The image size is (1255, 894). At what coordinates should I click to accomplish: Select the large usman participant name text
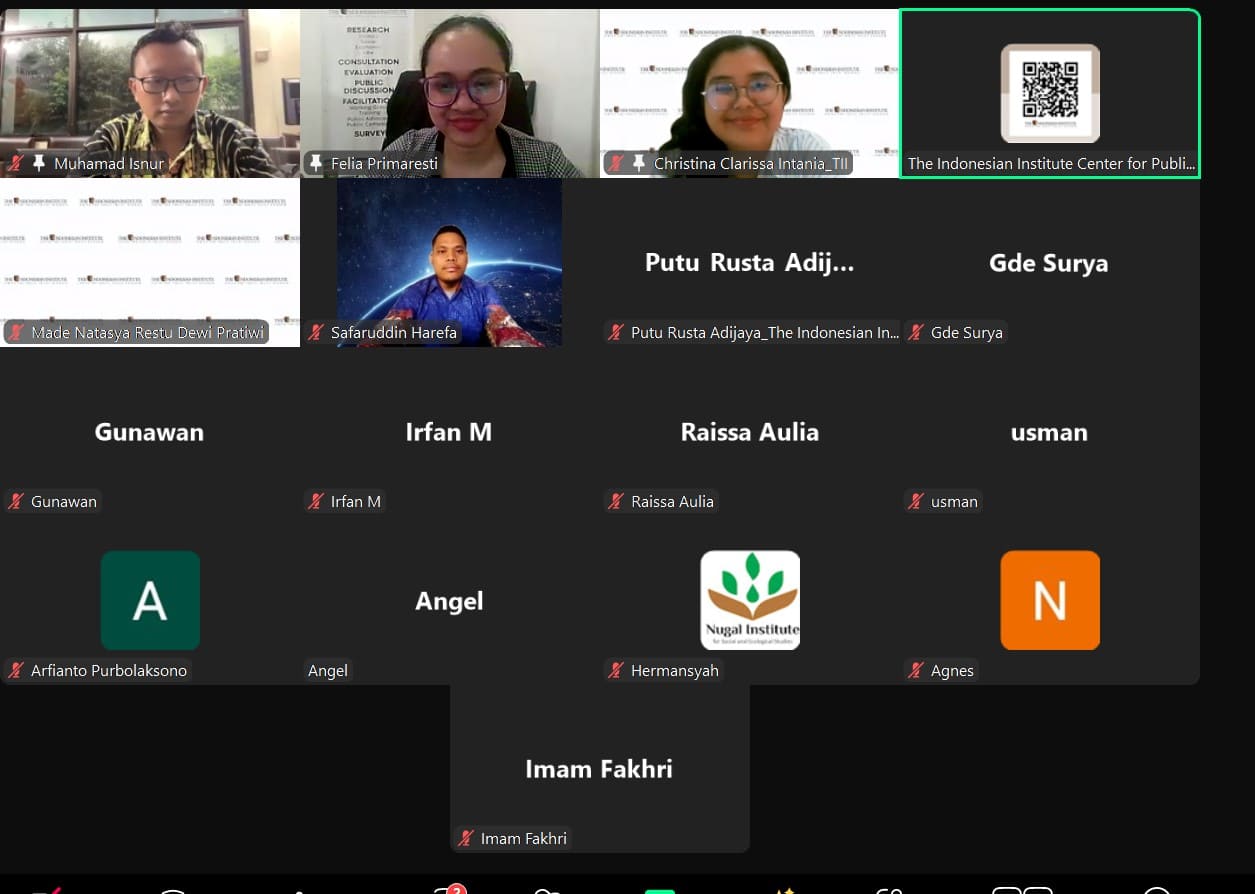click(1049, 432)
